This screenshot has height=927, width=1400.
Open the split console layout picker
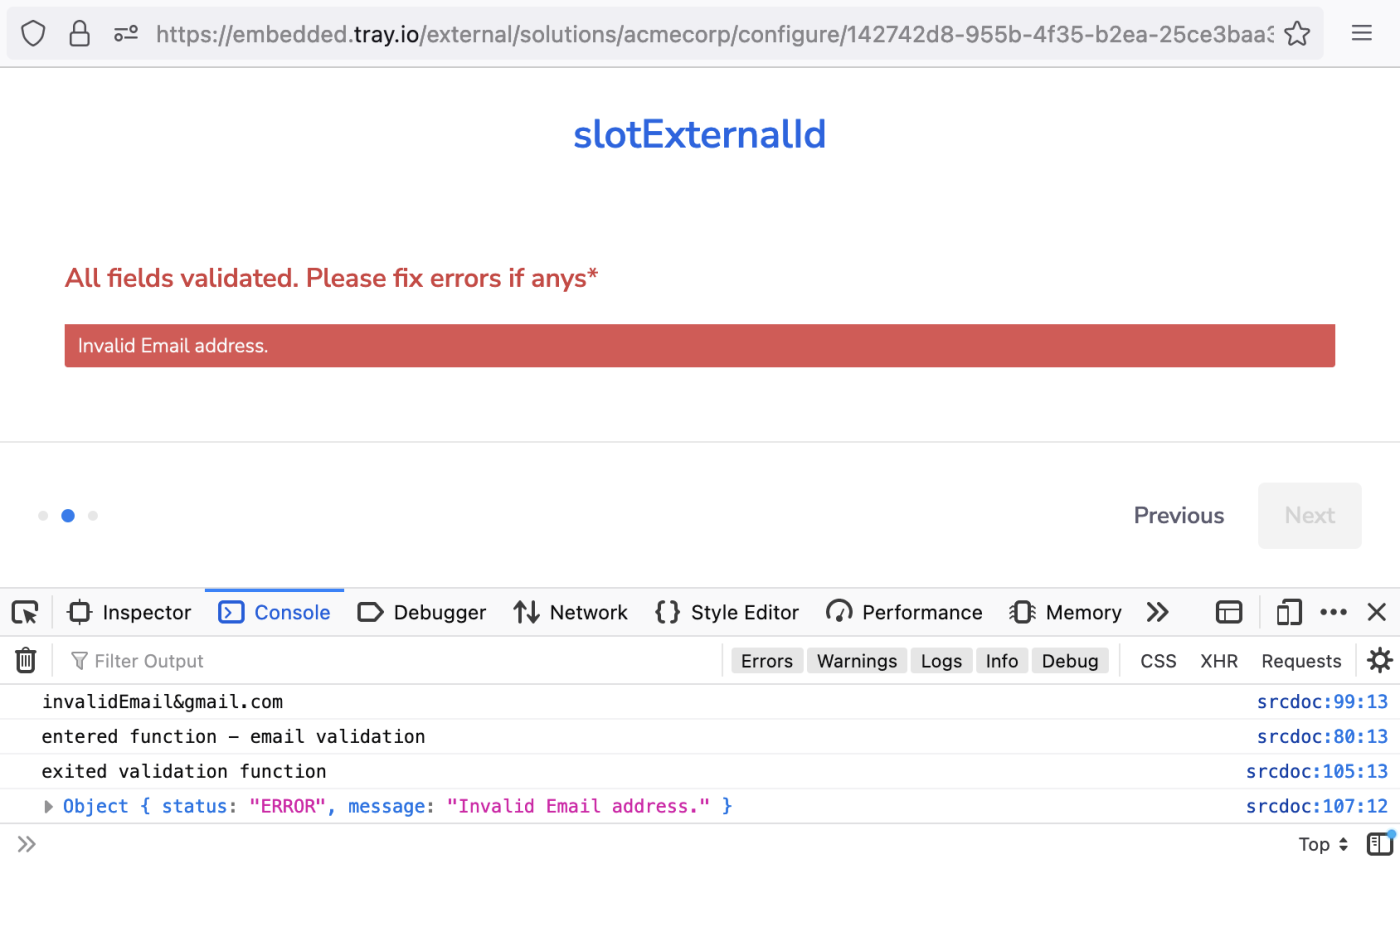1229,611
